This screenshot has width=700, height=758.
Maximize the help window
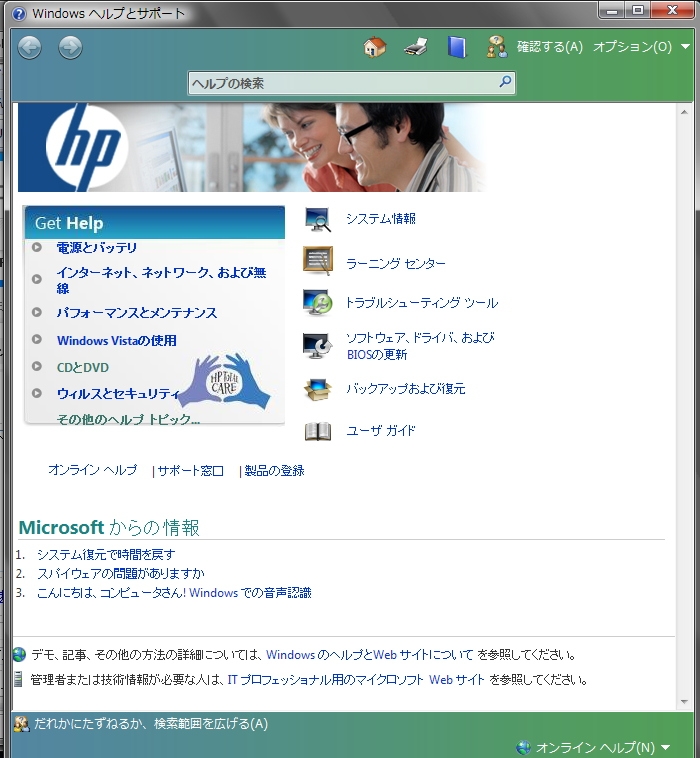point(638,10)
